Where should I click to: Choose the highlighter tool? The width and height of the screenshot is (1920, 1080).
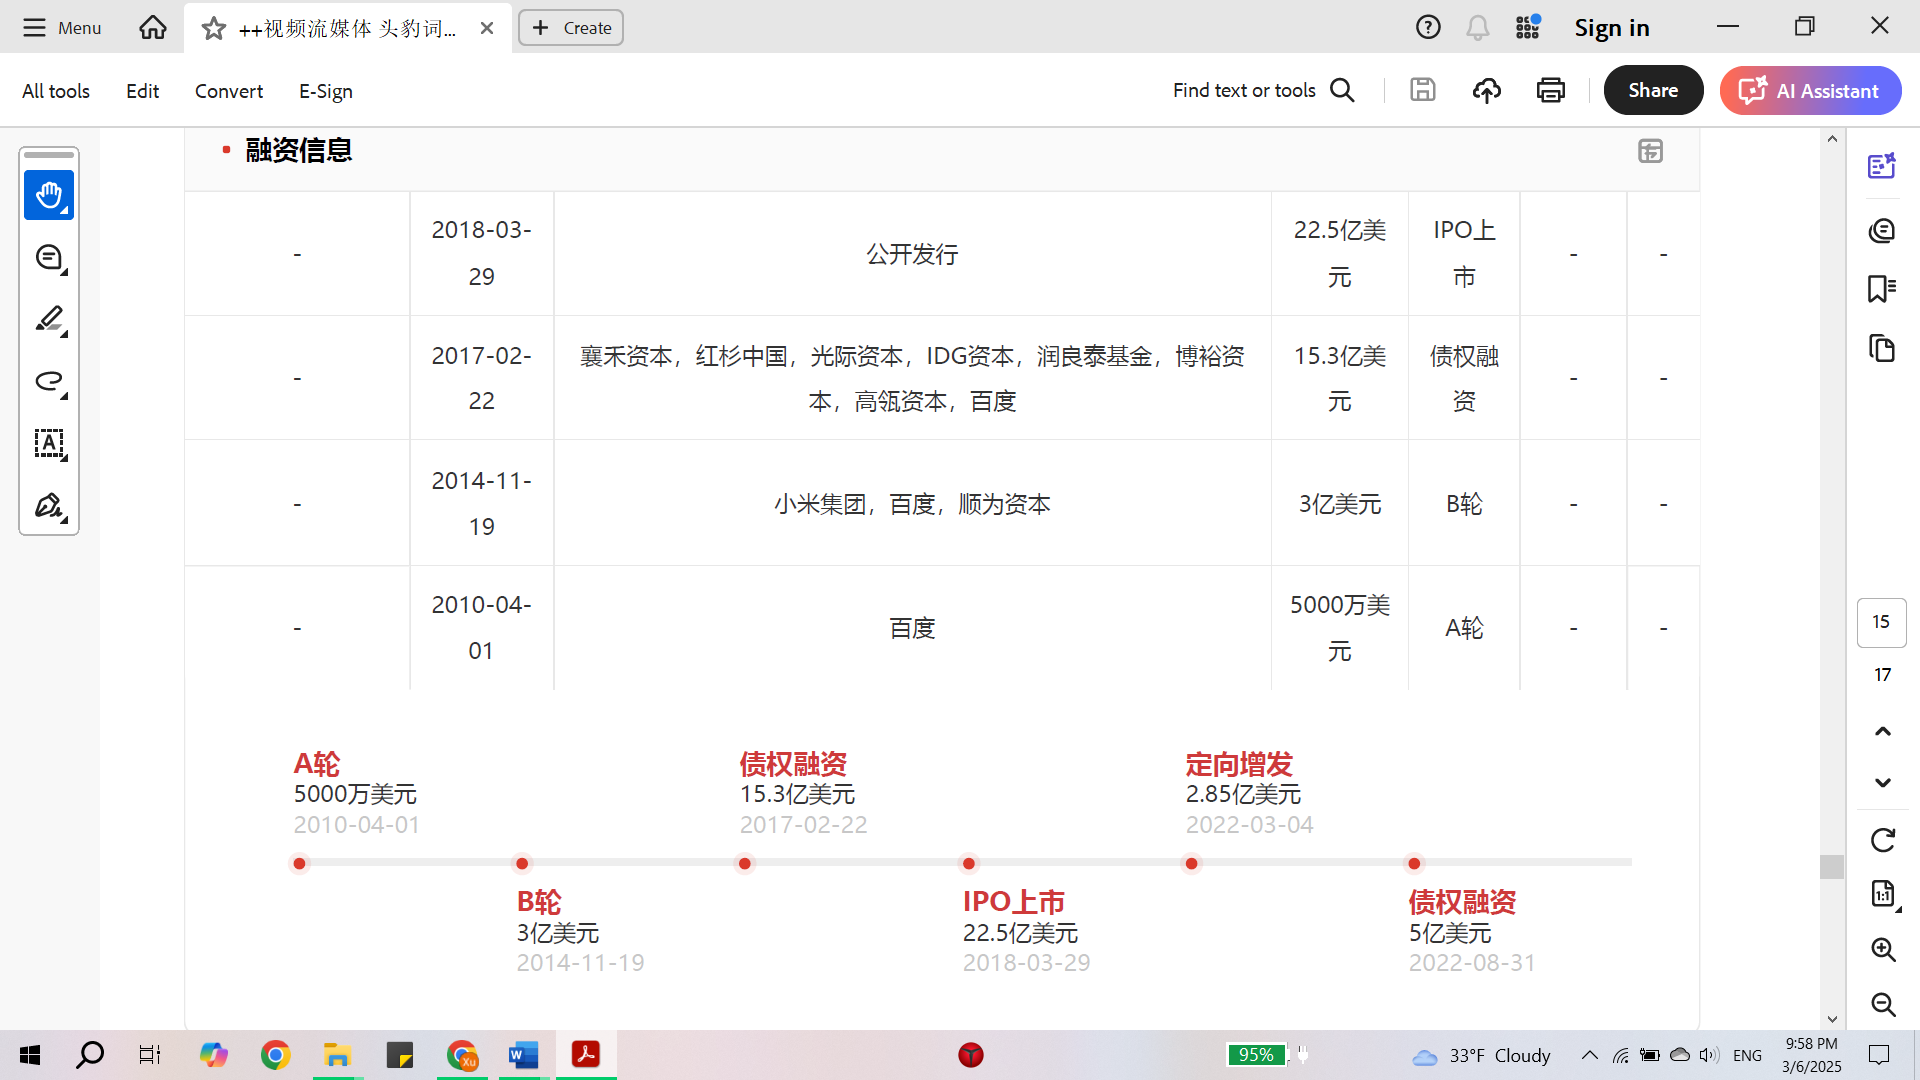(49, 319)
